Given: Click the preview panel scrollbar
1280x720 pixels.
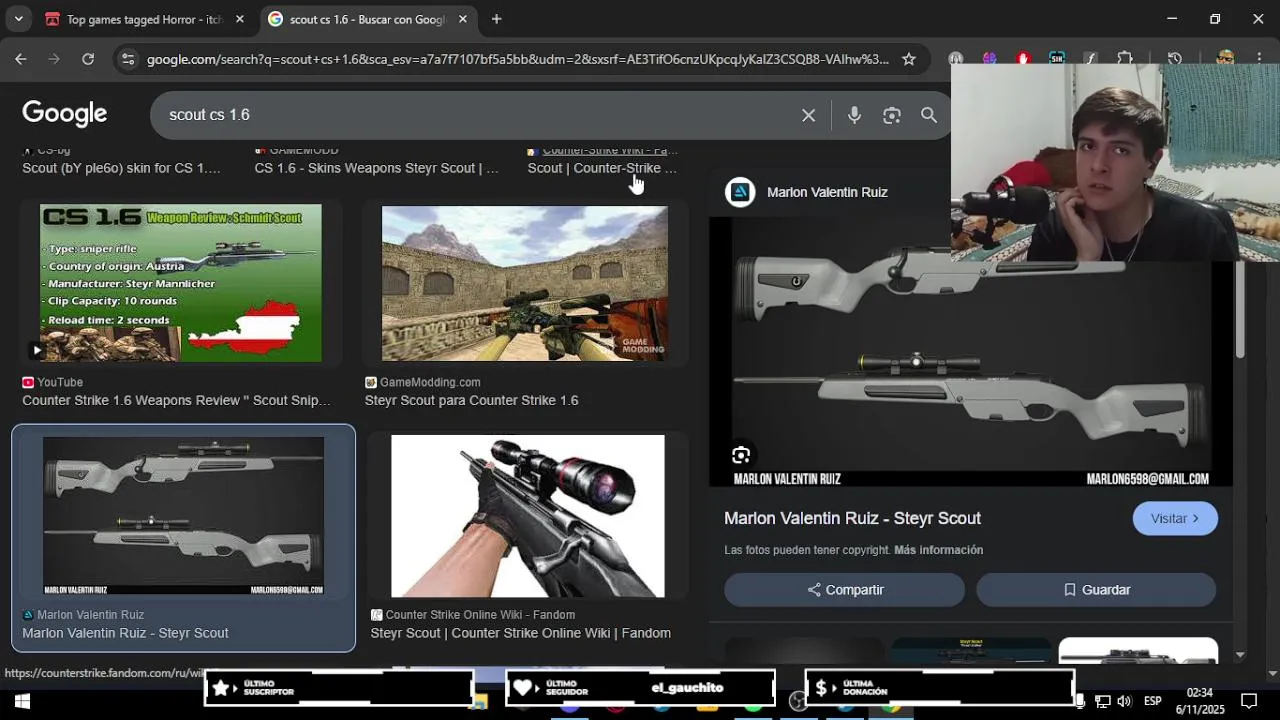Looking at the screenshot, I should click(1240, 310).
